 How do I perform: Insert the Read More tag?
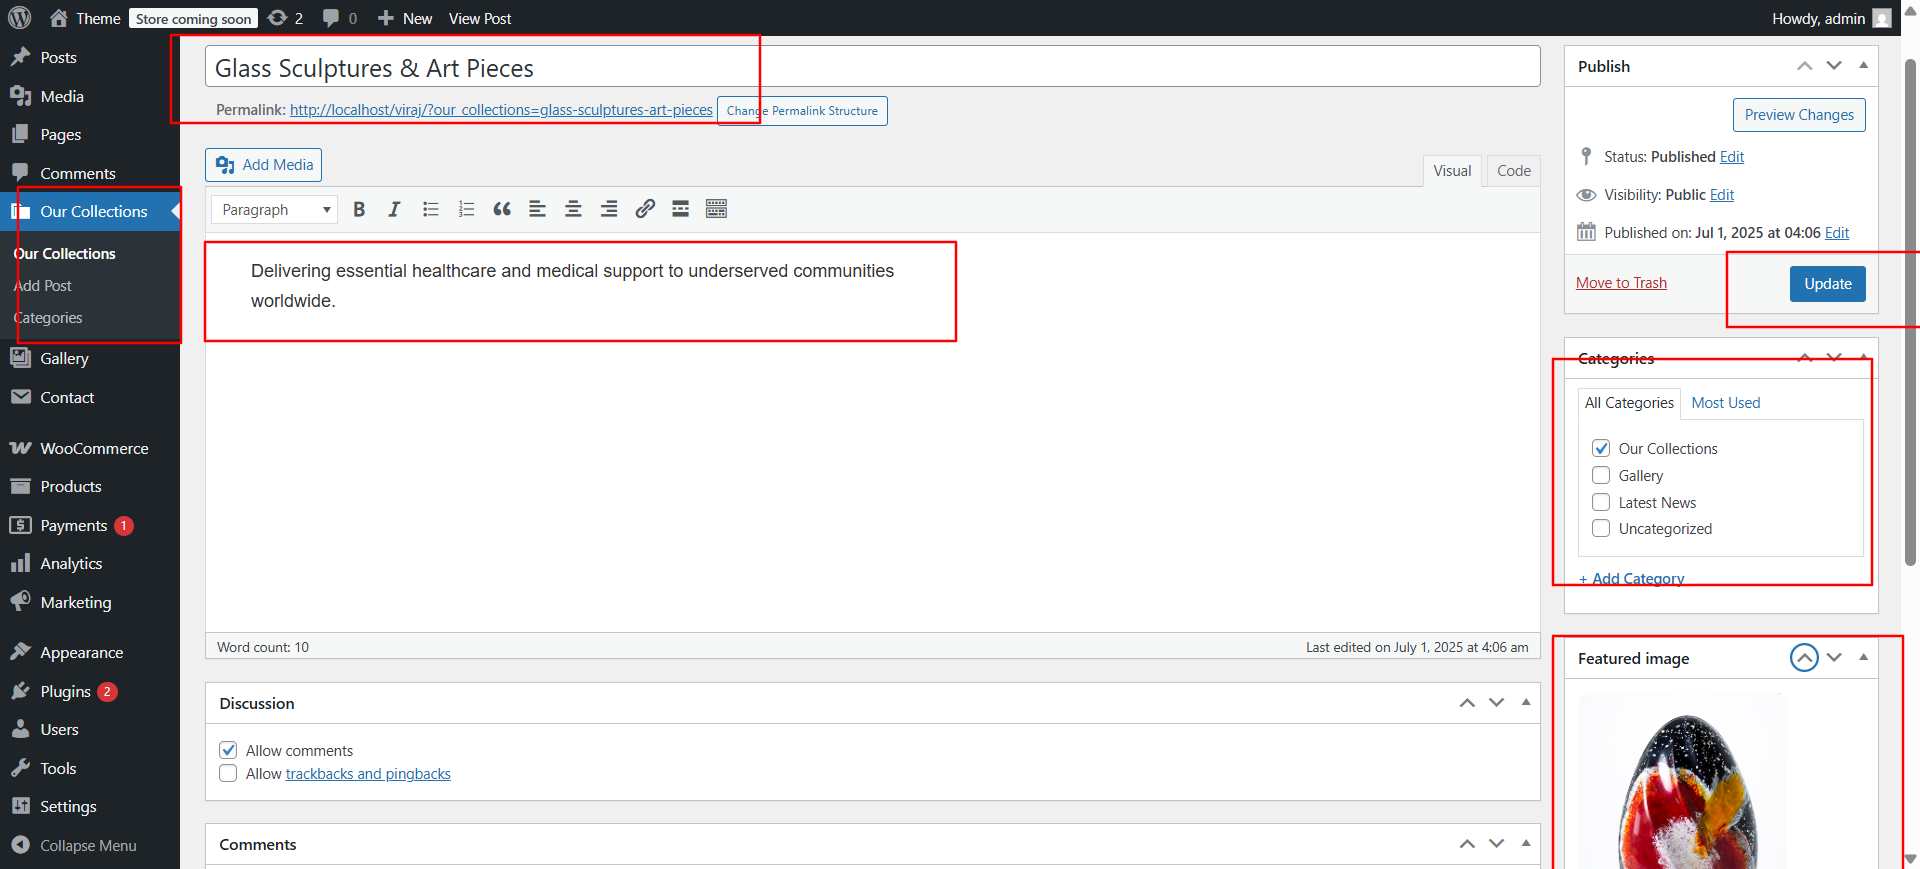[x=680, y=209]
